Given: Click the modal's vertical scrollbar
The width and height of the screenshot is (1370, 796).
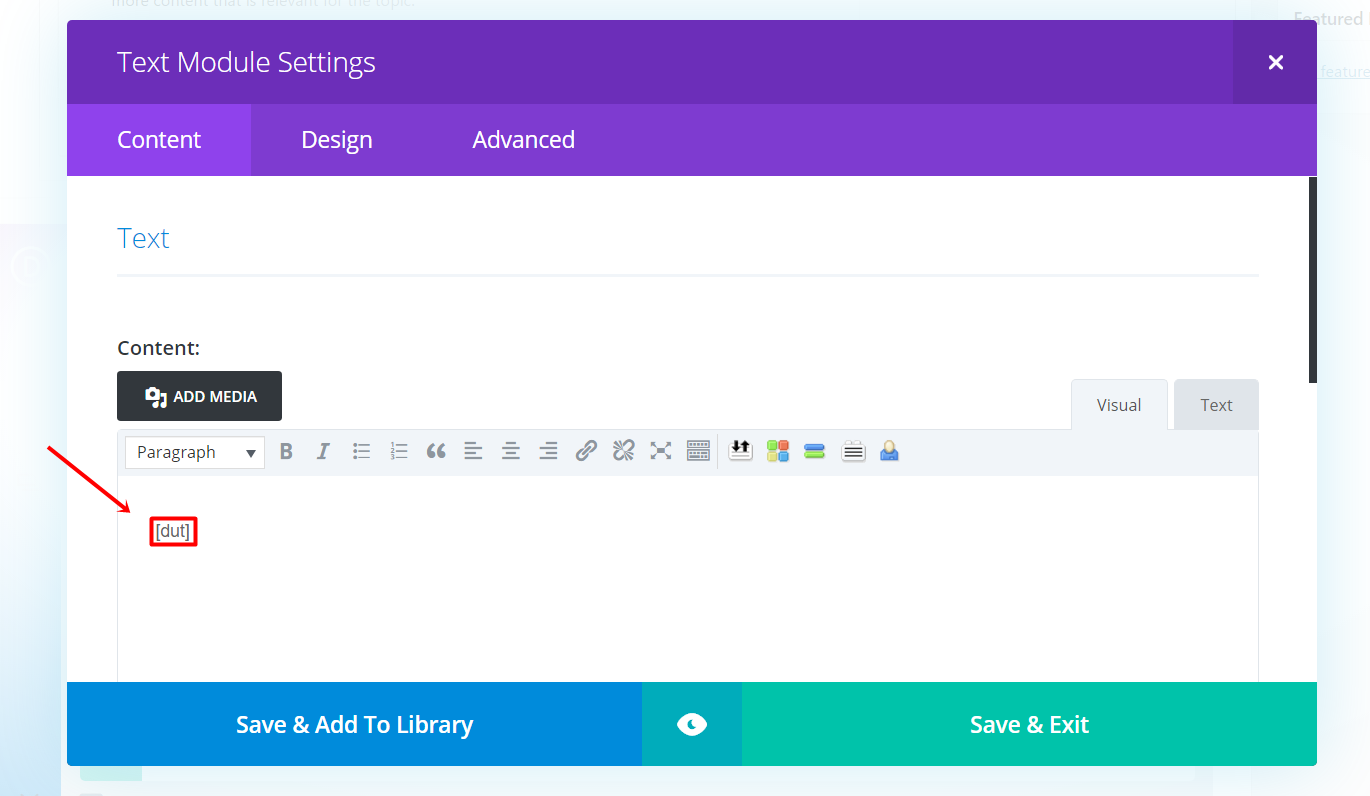Looking at the screenshot, I should pyautogui.click(x=1312, y=280).
